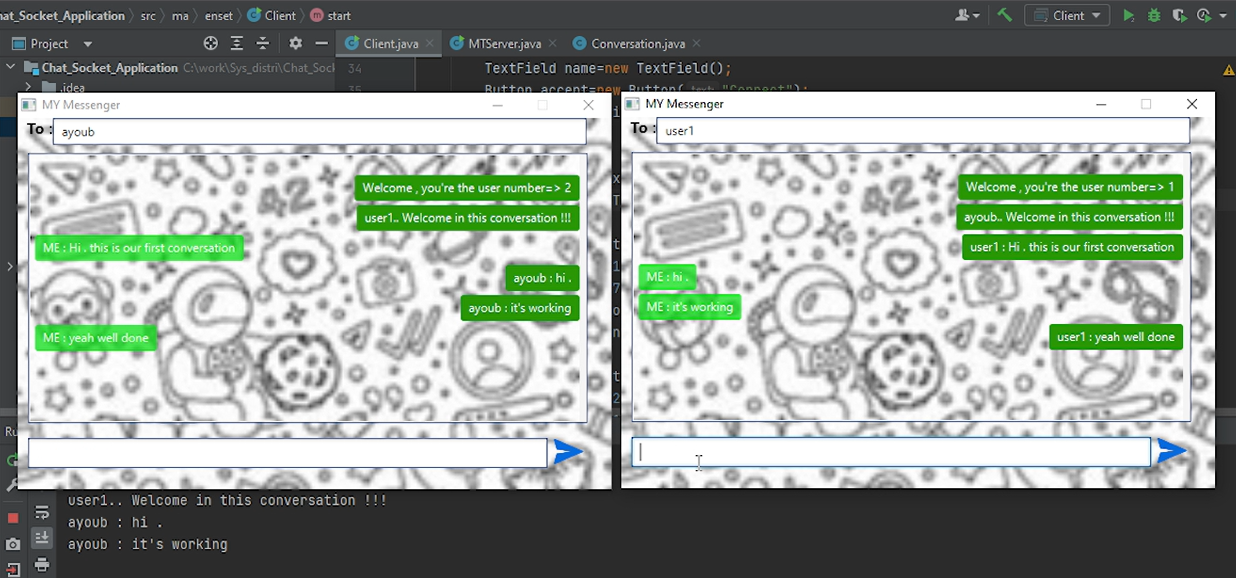Capture thread dump with the camera icon

coord(11,543)
